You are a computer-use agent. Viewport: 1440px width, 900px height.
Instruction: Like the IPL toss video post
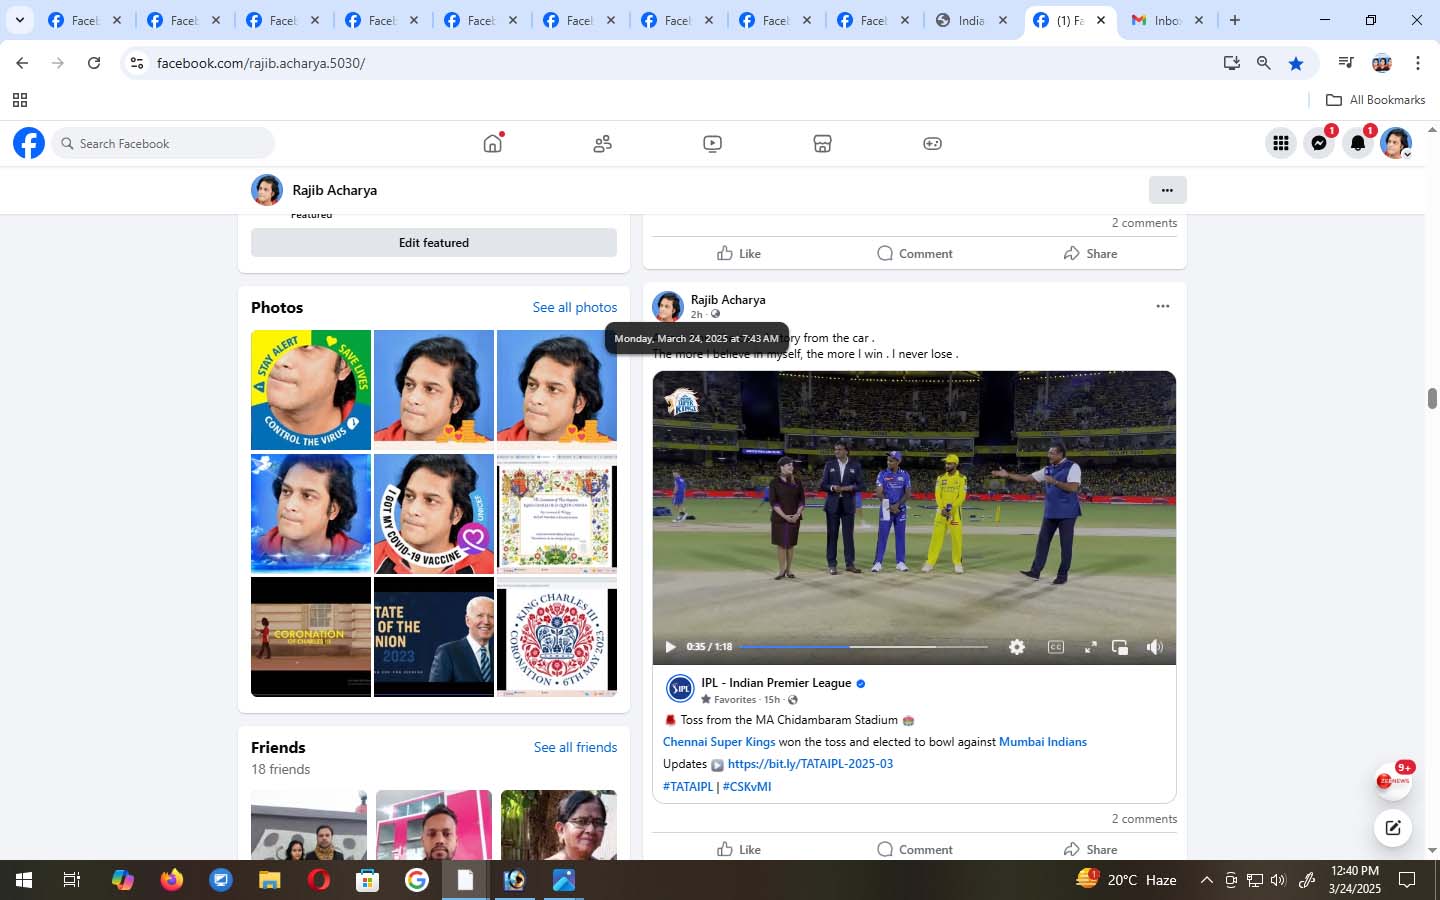(x=739, y=849)
